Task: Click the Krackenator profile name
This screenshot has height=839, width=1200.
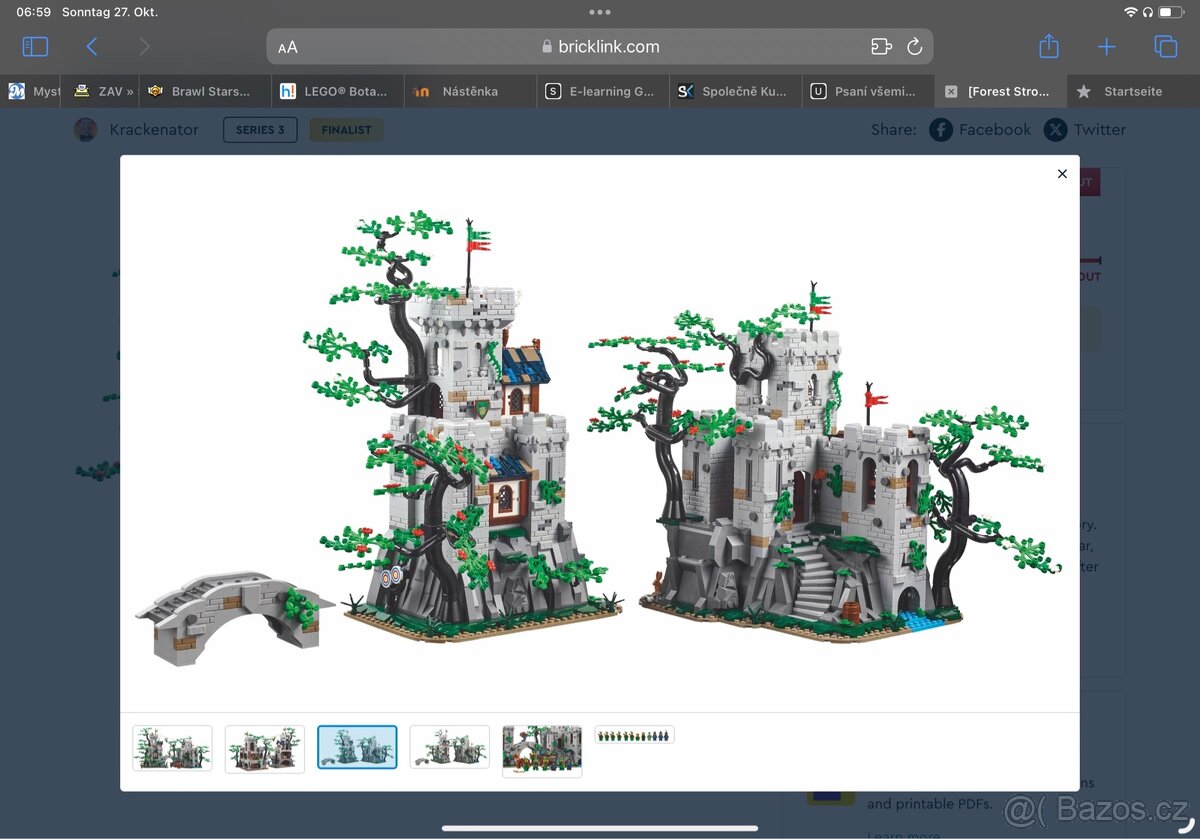Action: [154, 129]
